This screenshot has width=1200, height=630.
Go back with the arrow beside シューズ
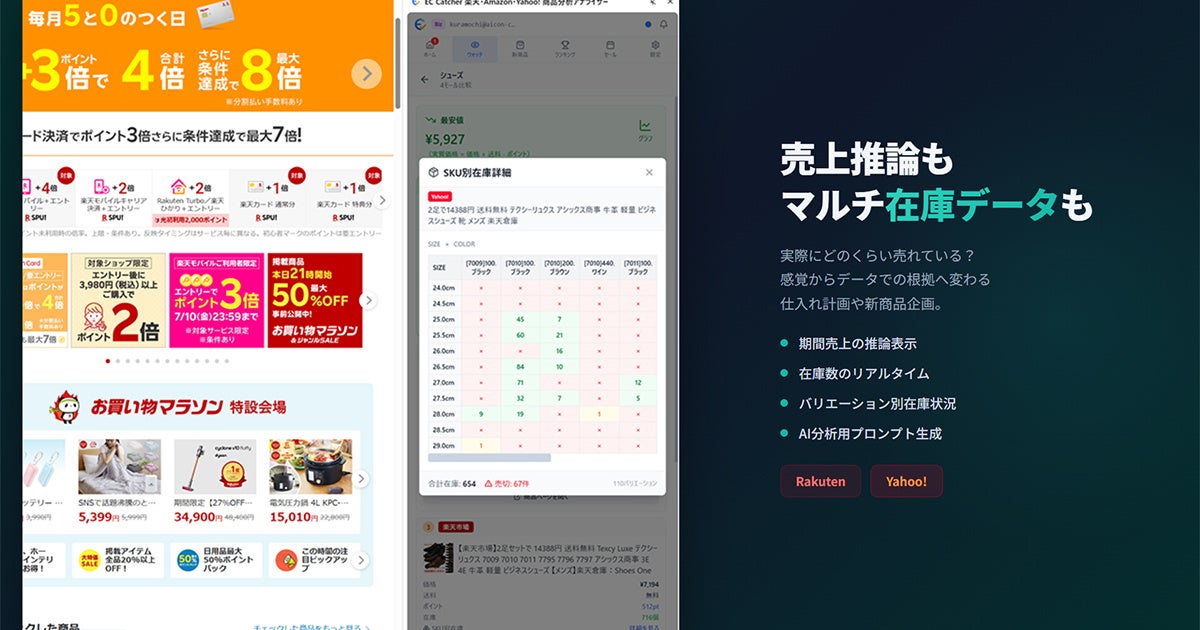pos(425,79)
